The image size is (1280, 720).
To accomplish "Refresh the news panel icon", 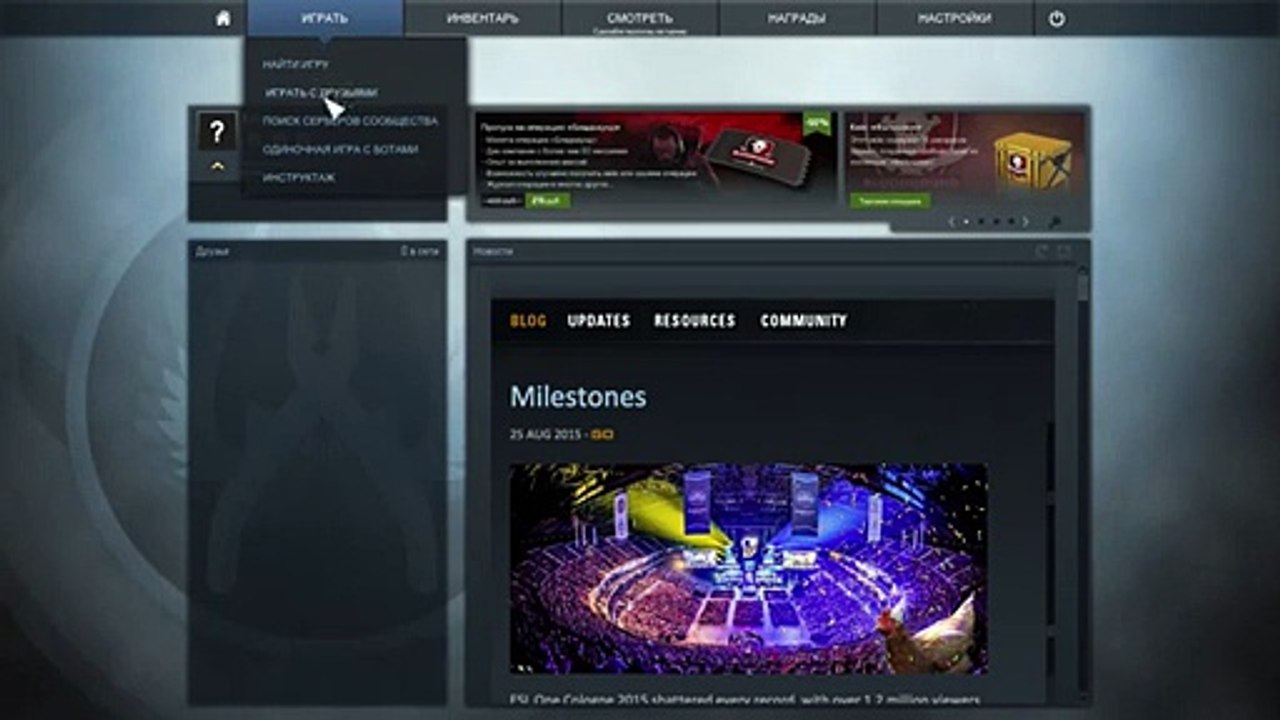I will [1042, 251].
